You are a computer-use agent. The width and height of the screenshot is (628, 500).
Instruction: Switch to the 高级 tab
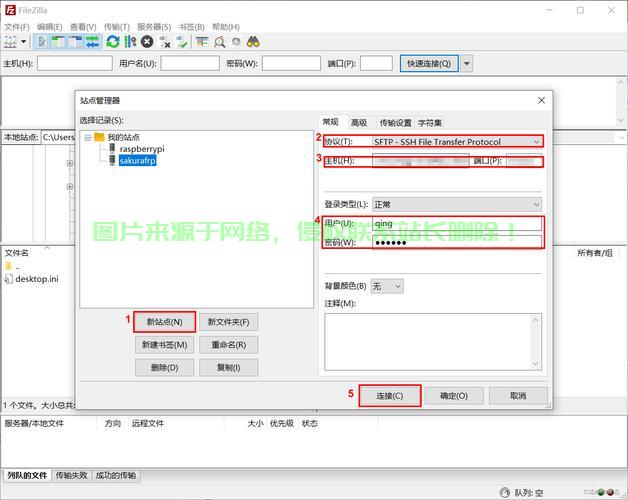coord(359,123)
